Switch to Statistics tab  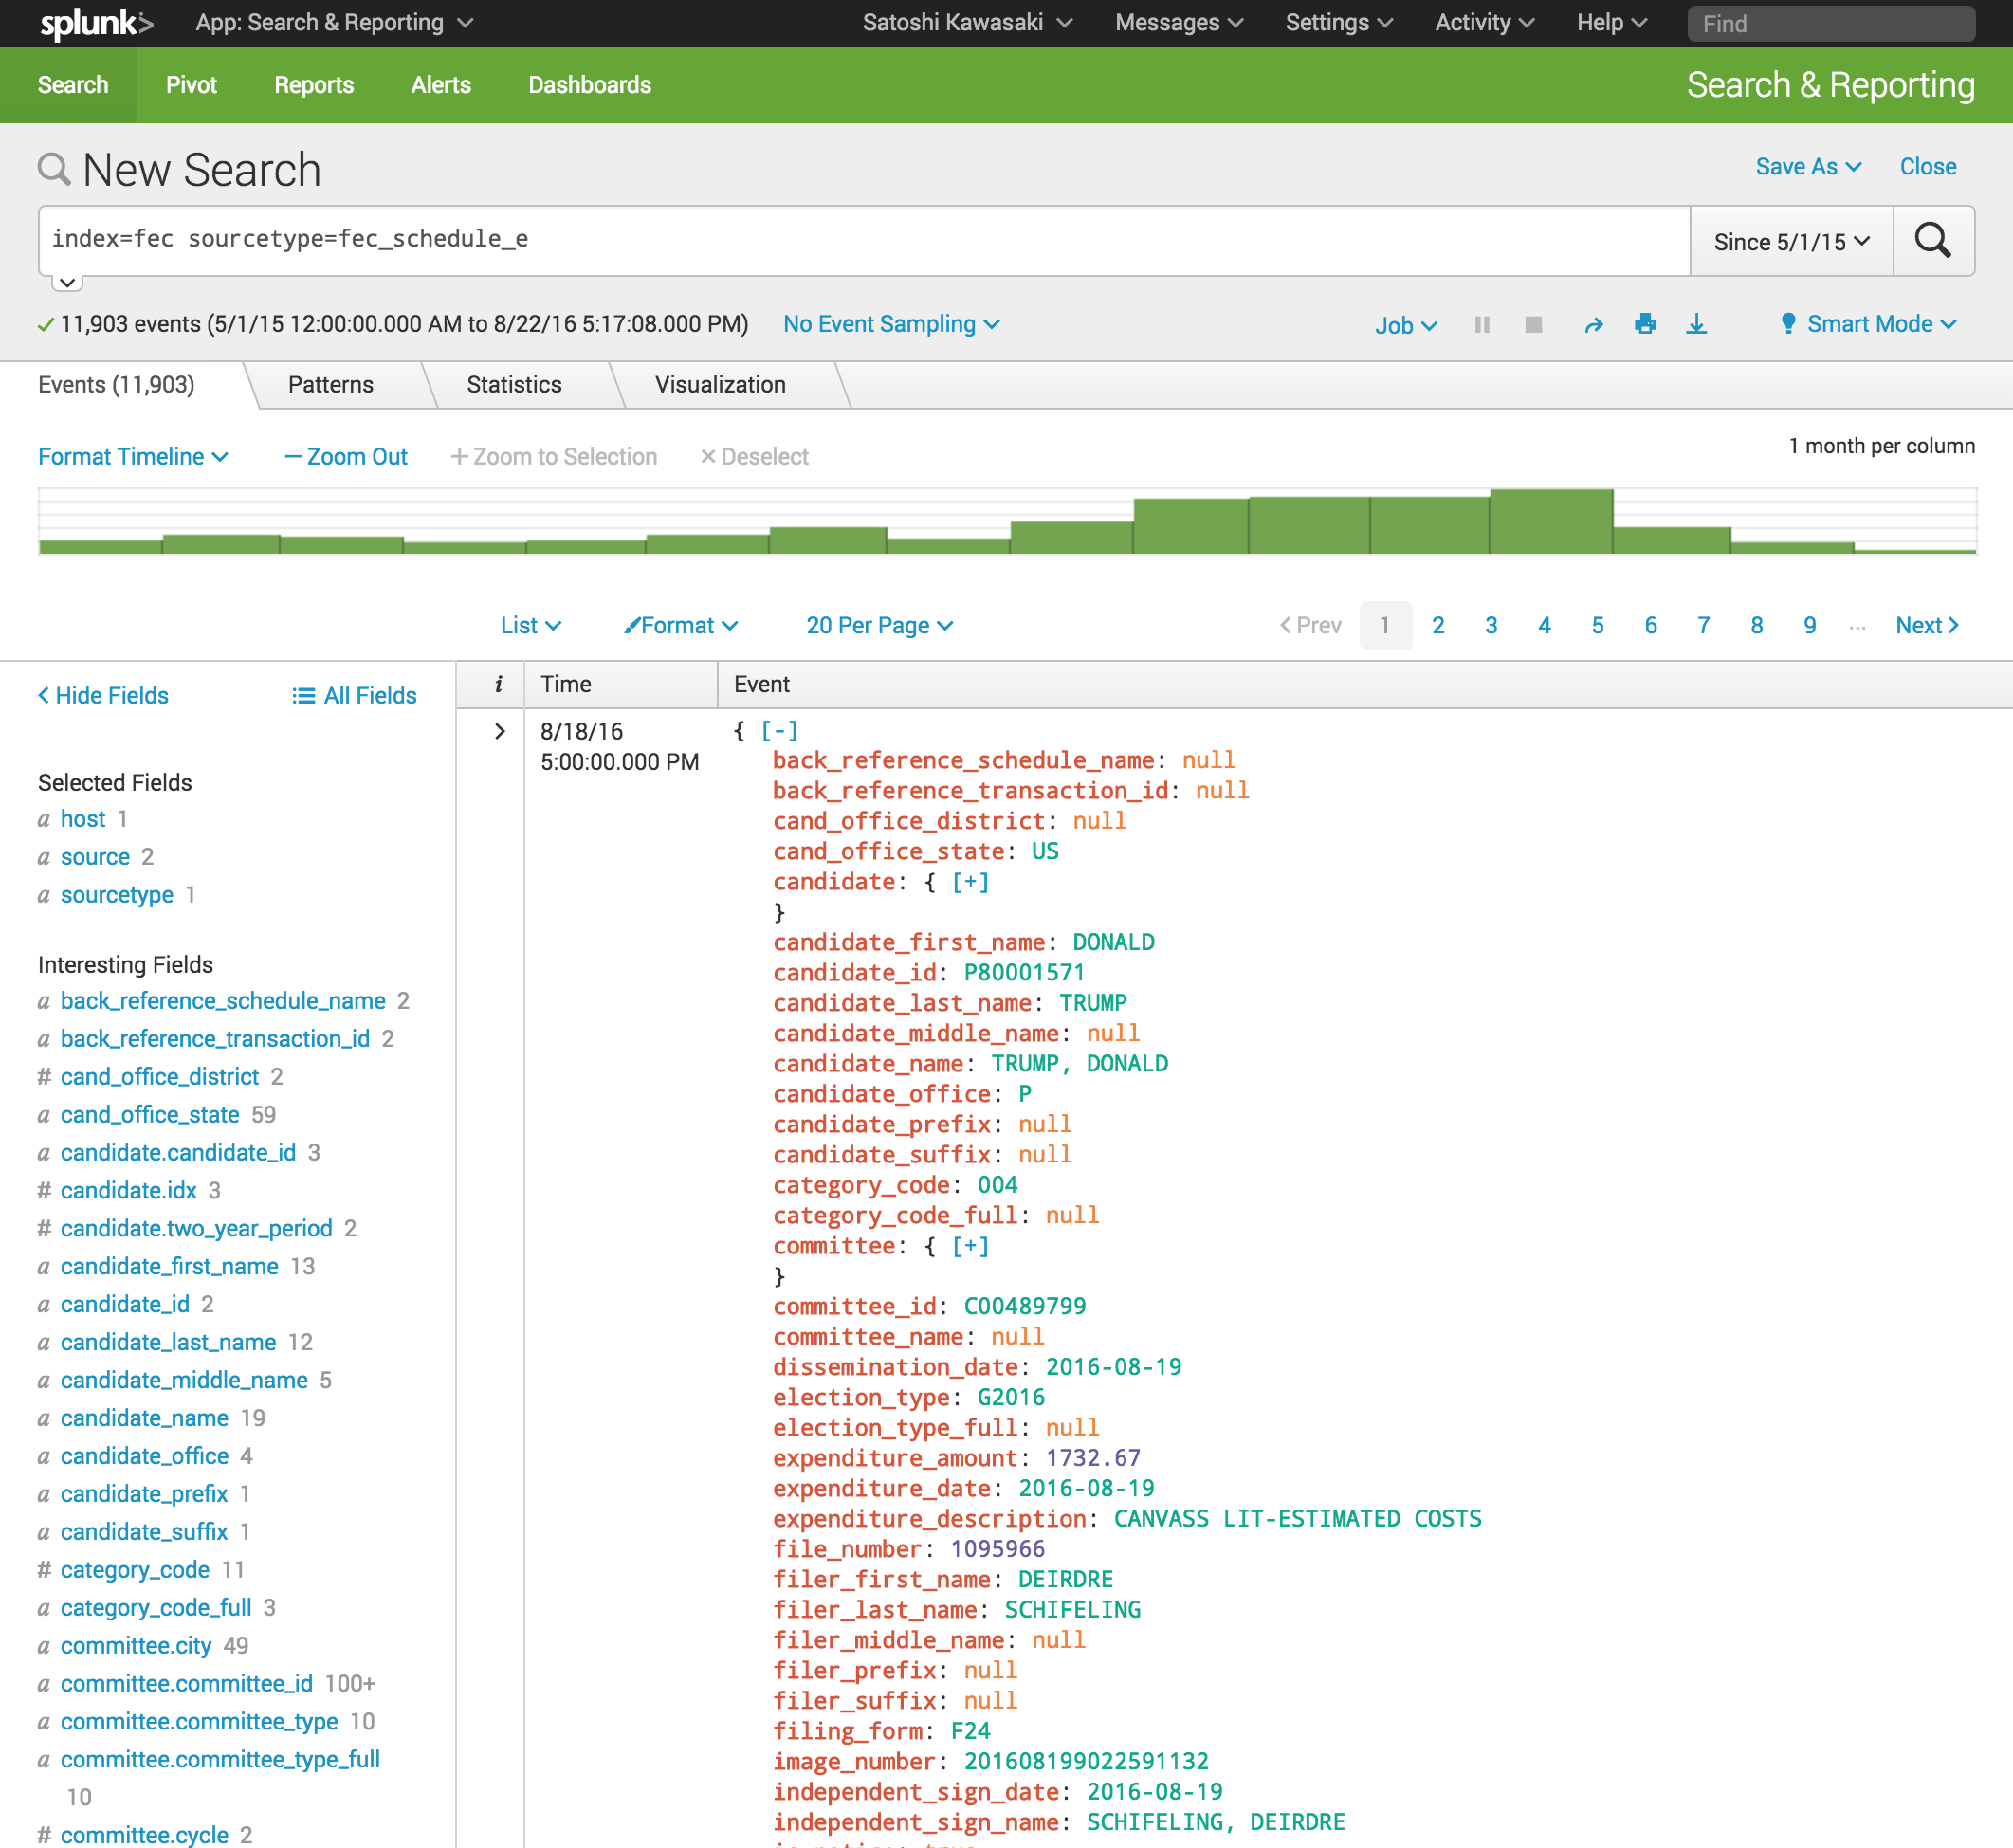click(x=514, y=385)
